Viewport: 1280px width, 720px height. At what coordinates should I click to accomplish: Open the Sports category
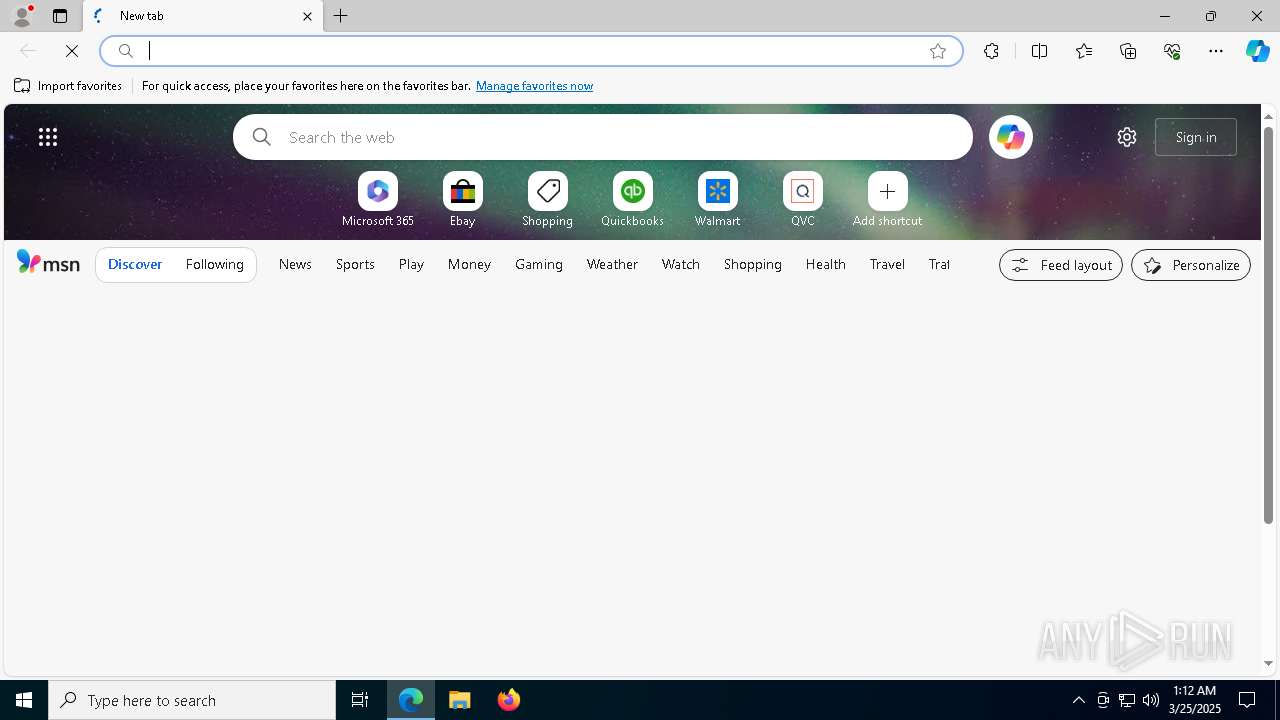click(x=355, y=264)
